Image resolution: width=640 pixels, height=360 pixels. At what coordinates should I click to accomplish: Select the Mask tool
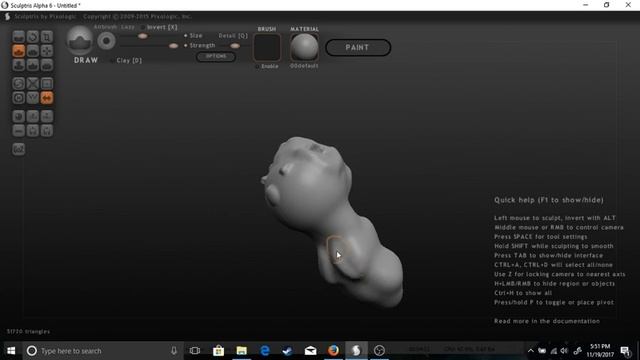point(18,98)
